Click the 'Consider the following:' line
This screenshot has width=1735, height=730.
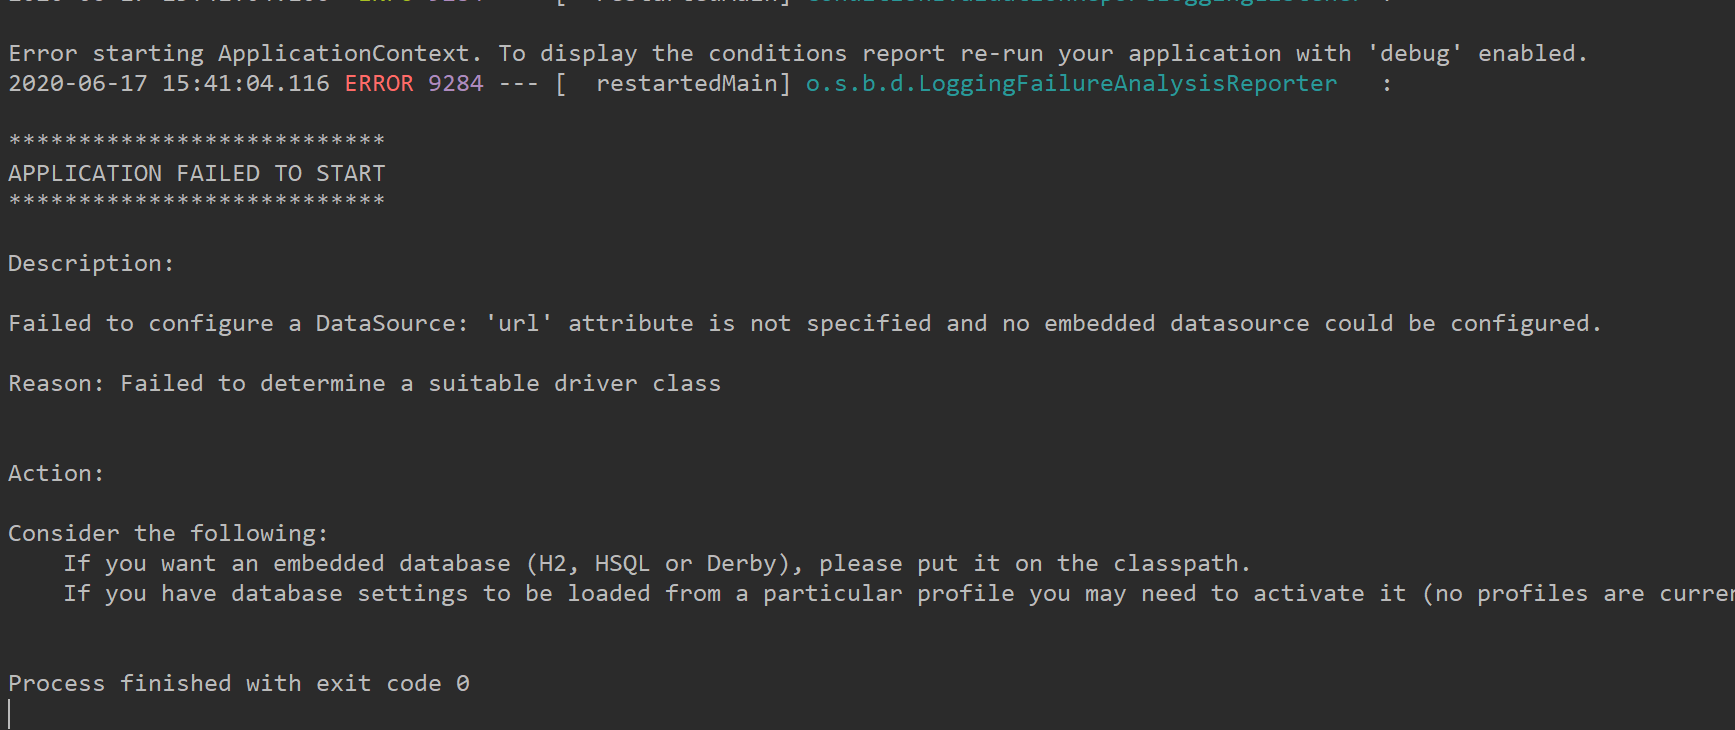click(x=168, y=534)
